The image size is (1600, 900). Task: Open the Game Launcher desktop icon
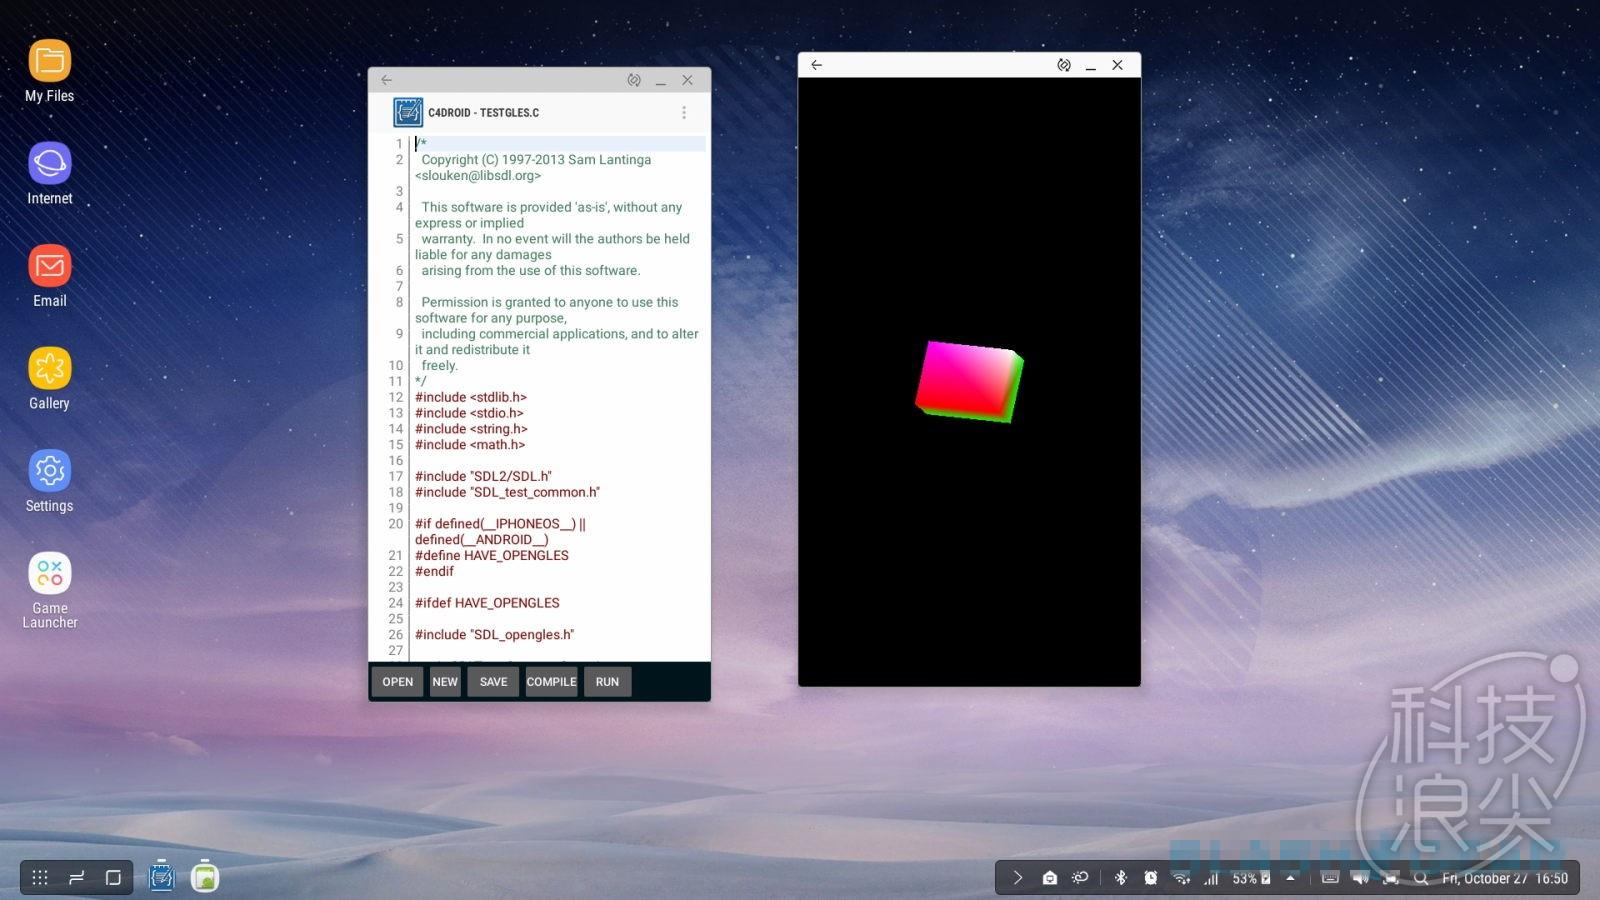pos(50,574)
